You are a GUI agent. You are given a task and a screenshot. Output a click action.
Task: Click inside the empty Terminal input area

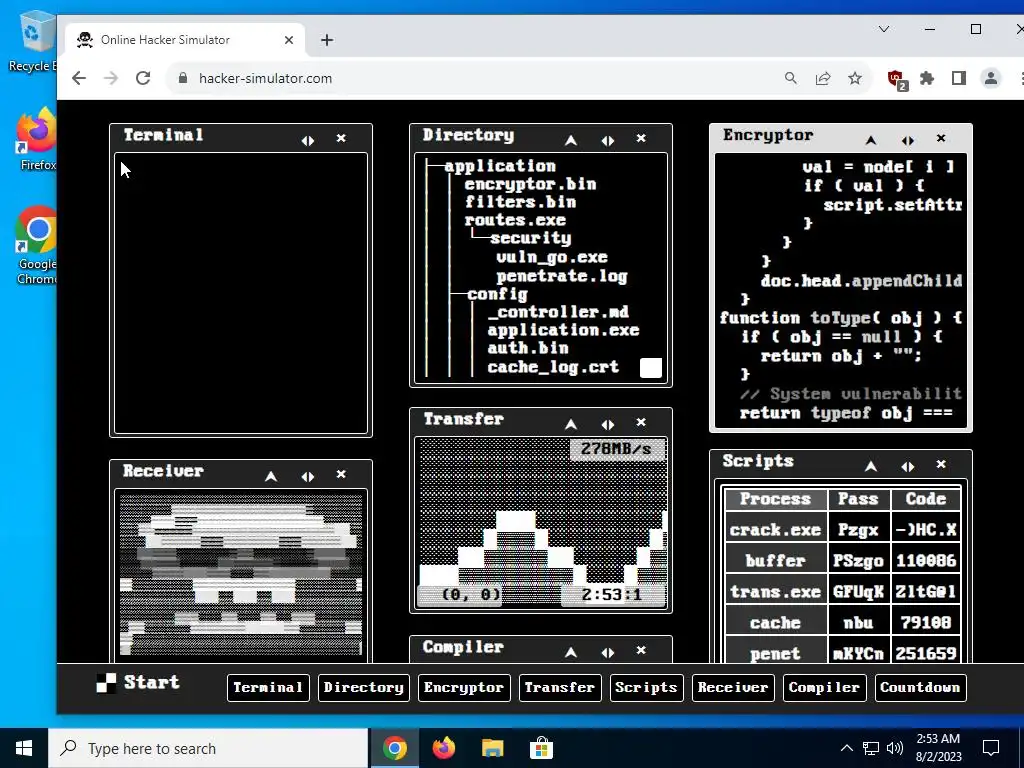click(x=241, y=293)
